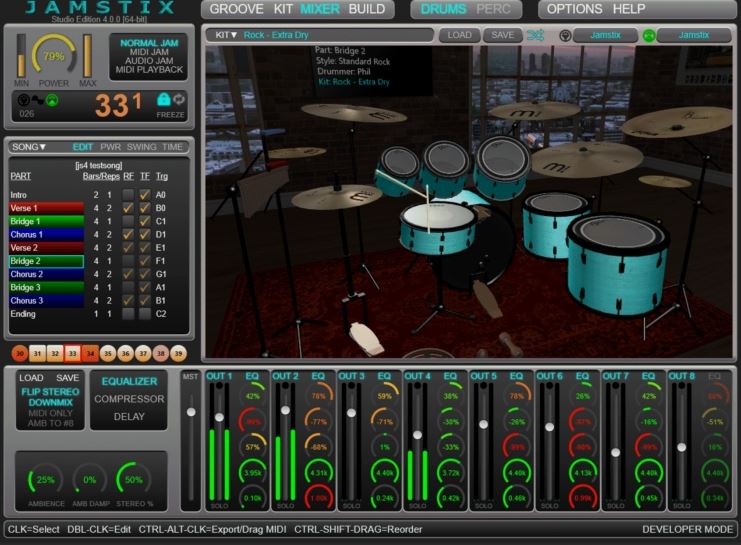This screenshot has height=545, width=741.
Task: Click the snare drum in the kit view
Action: coord(438,228)
